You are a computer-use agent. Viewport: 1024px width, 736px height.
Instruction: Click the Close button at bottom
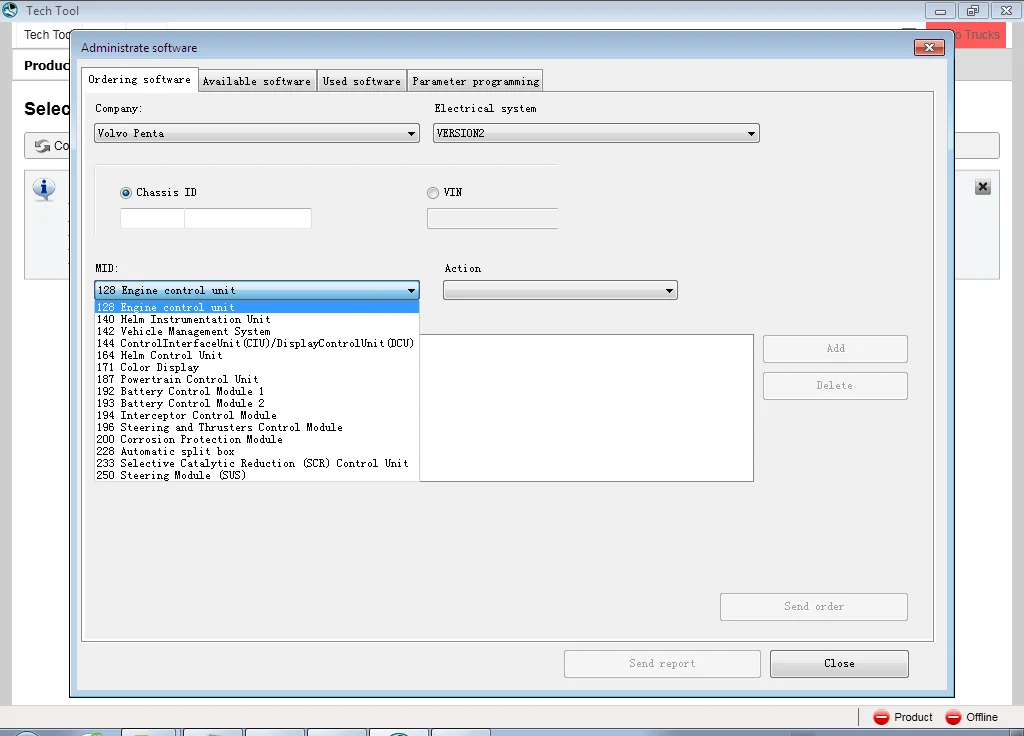coord(839,664)
